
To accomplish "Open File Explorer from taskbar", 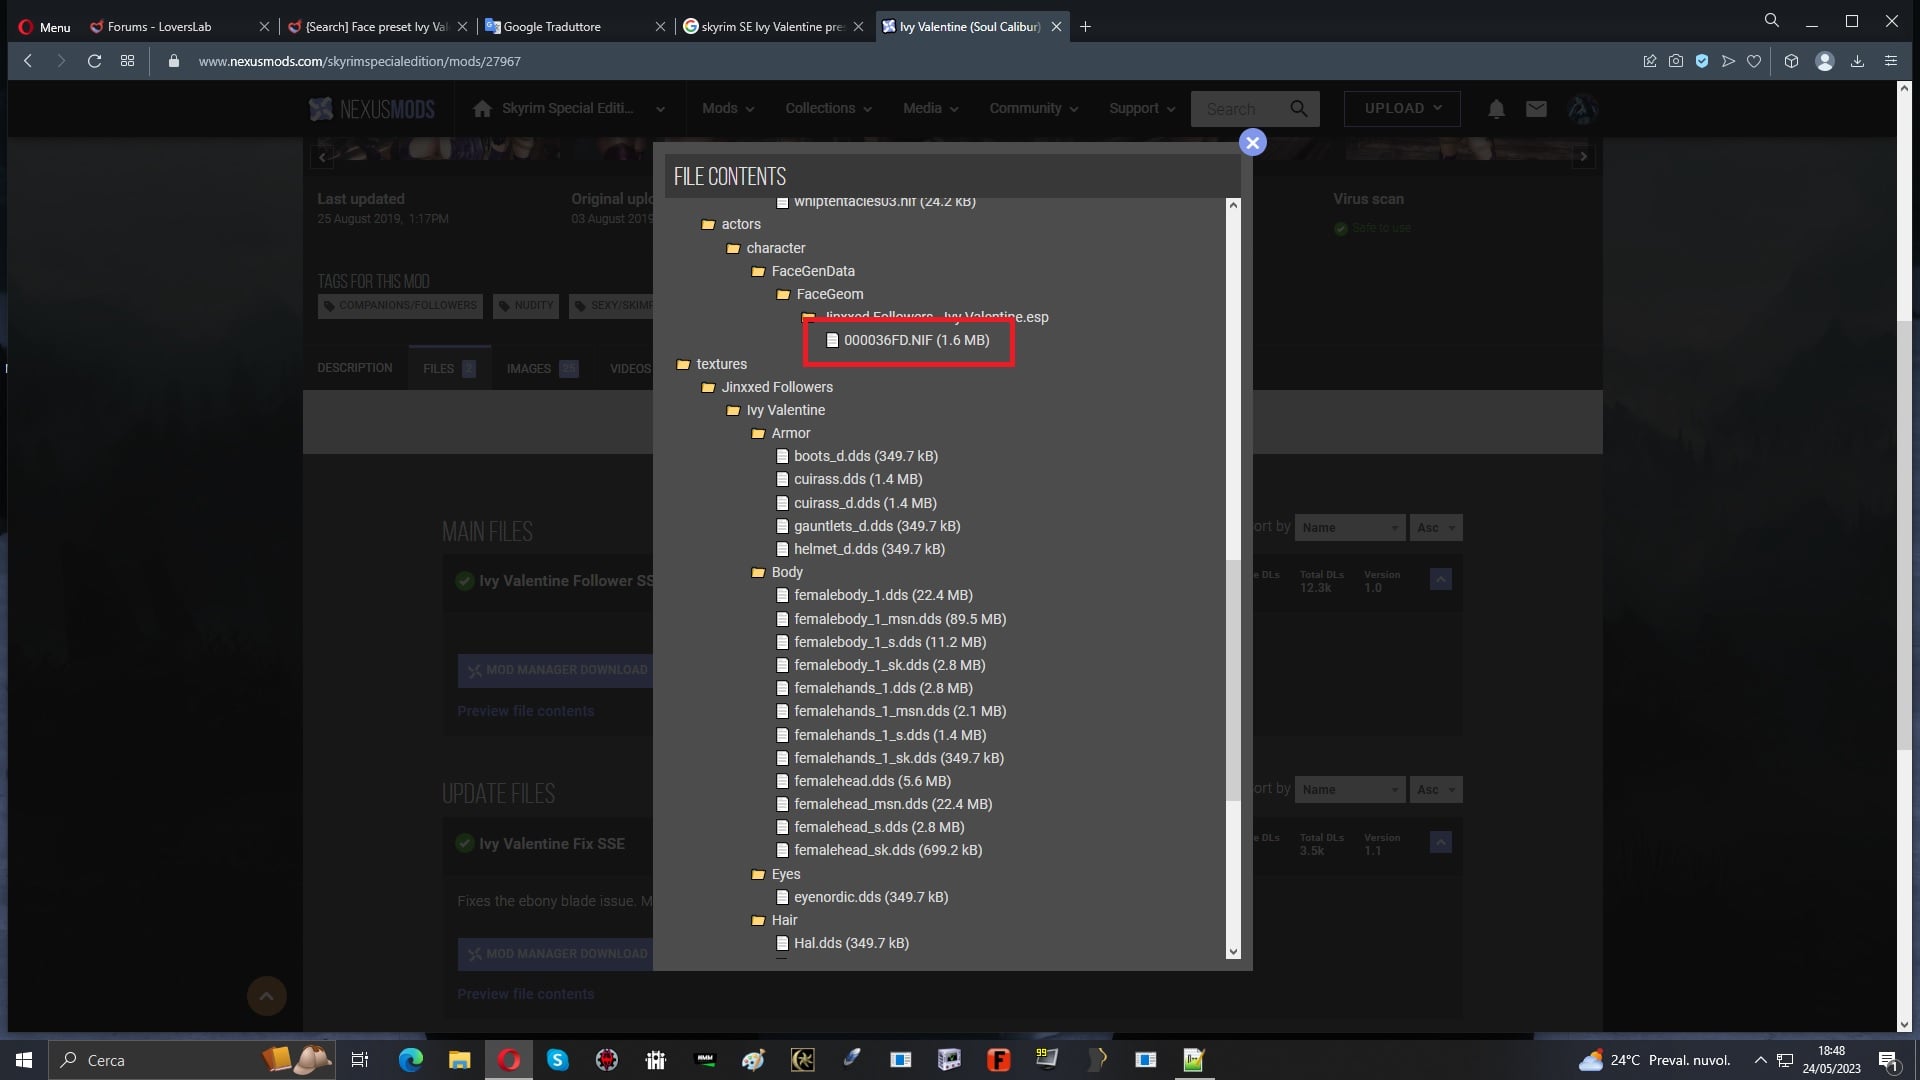I will coord(459,1060).
